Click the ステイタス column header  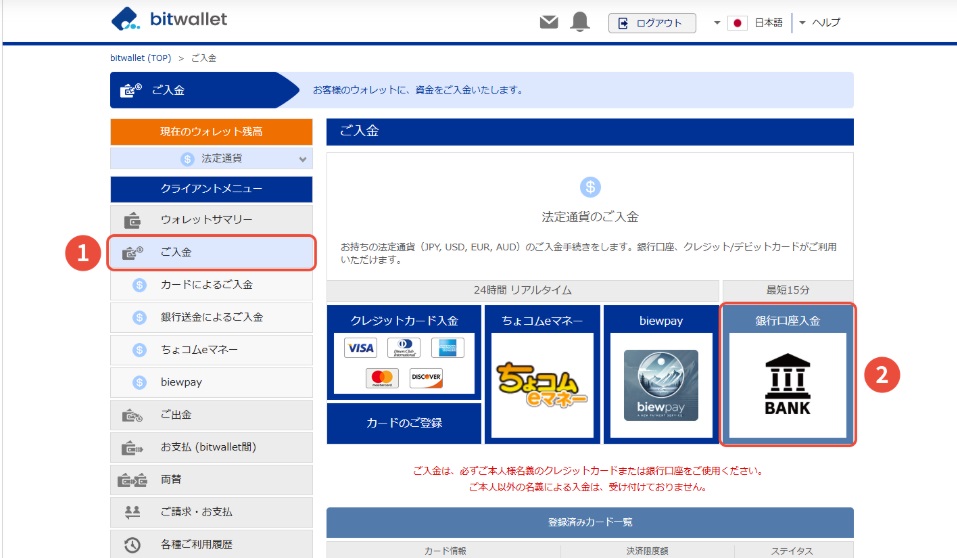coord(792,551)
